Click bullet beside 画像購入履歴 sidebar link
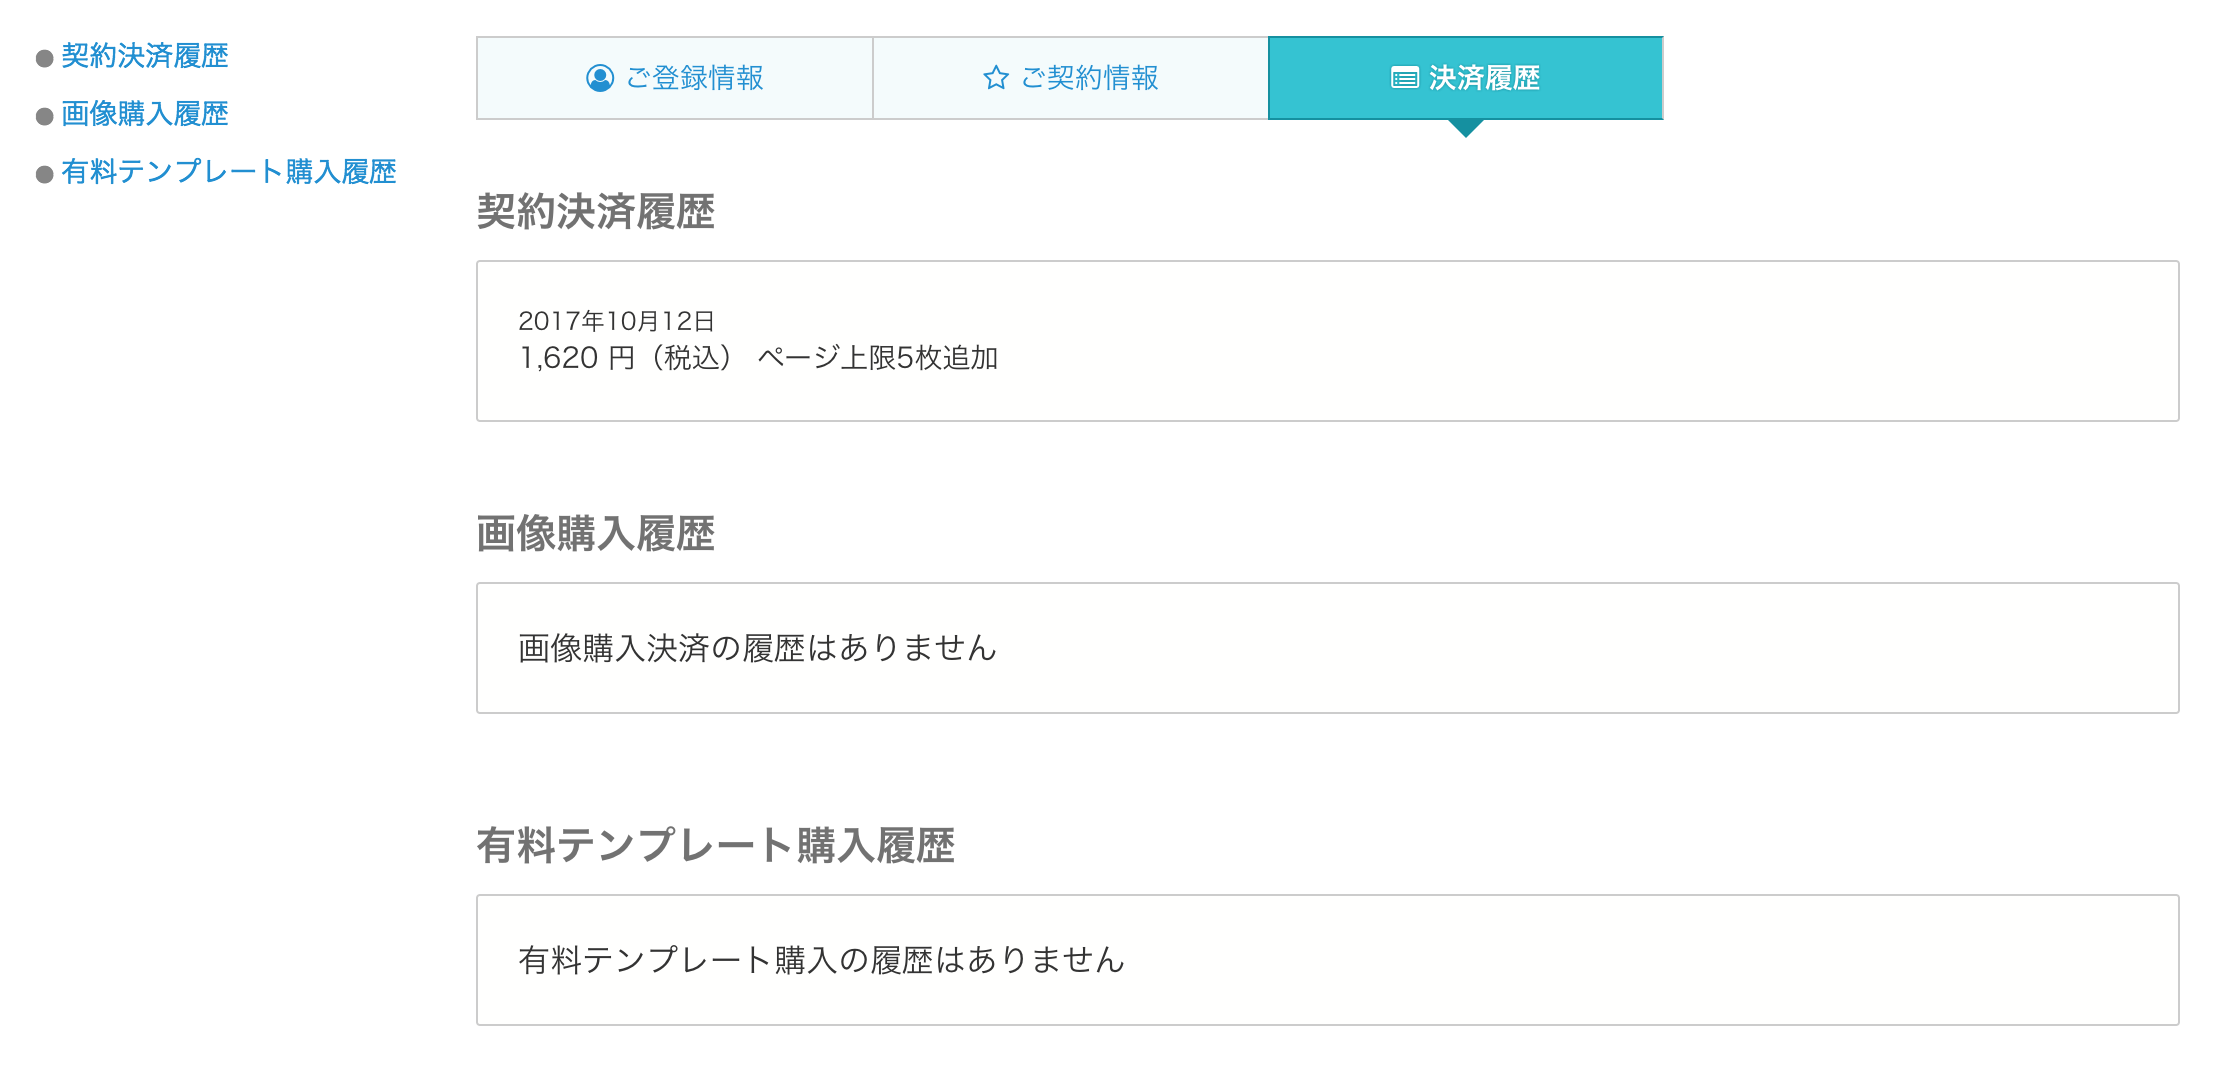 tap(44, 116)
